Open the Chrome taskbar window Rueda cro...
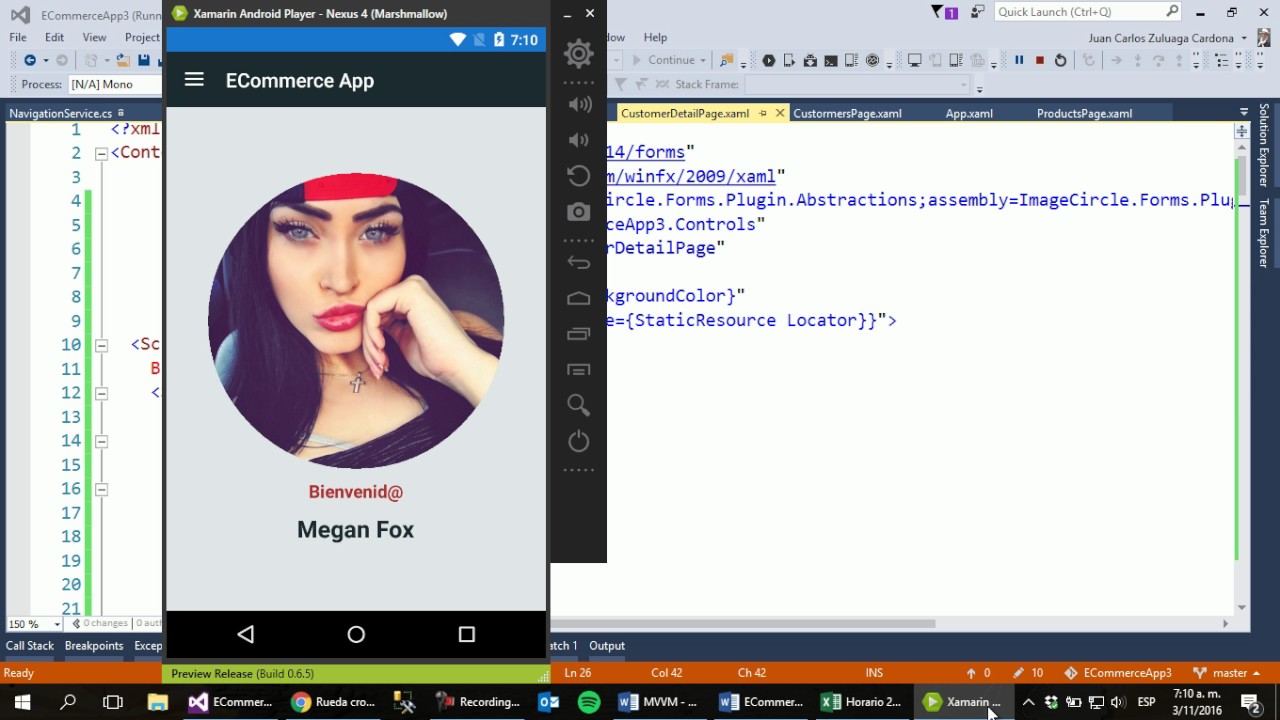This screenshot has width=1280, height=720. [x=334, y=702]
